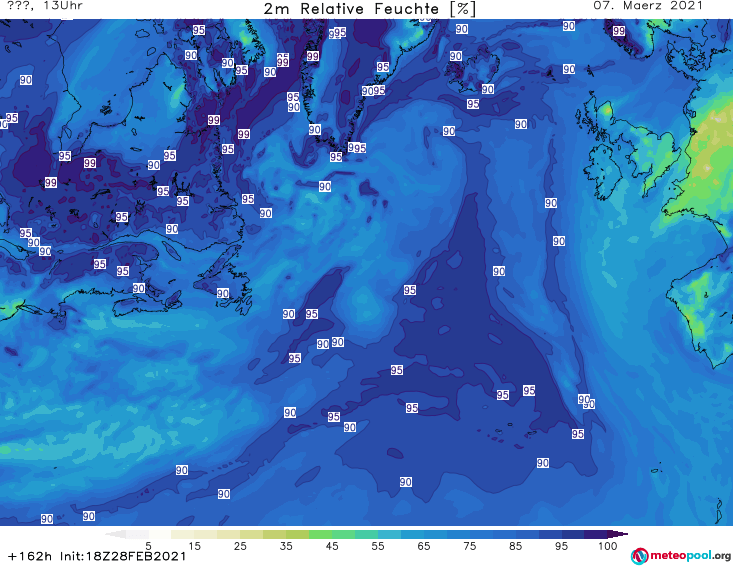Click the color scale tick label 65

click(424, 546)
